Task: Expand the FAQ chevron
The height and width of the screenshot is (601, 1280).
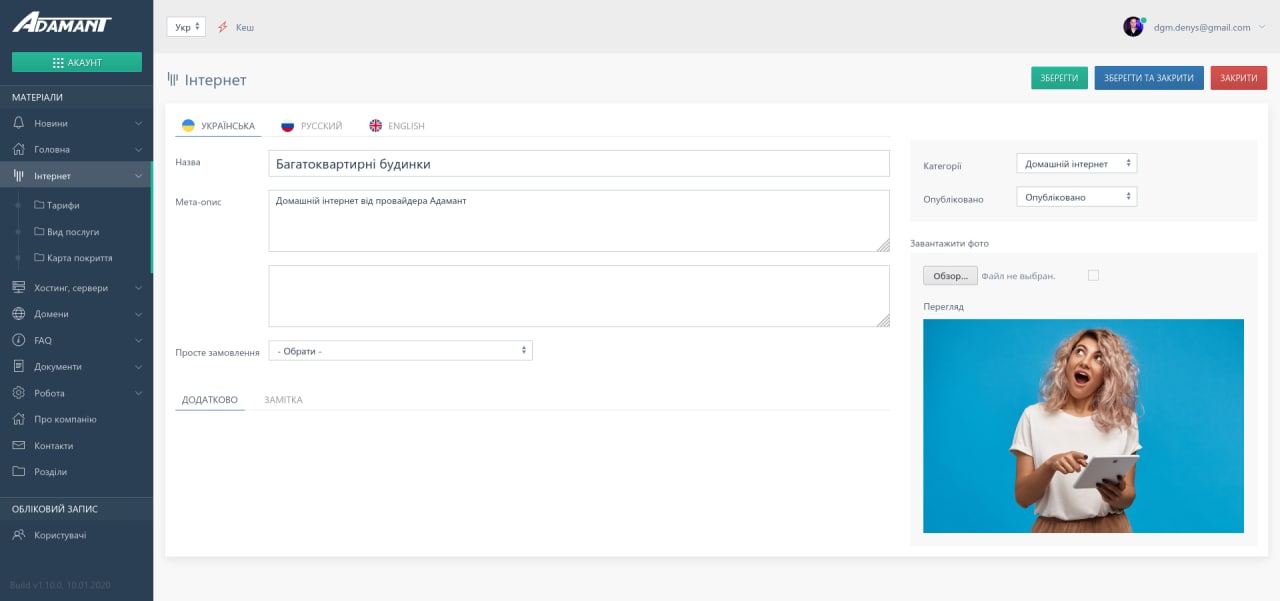Action: [x=139, y=340]
